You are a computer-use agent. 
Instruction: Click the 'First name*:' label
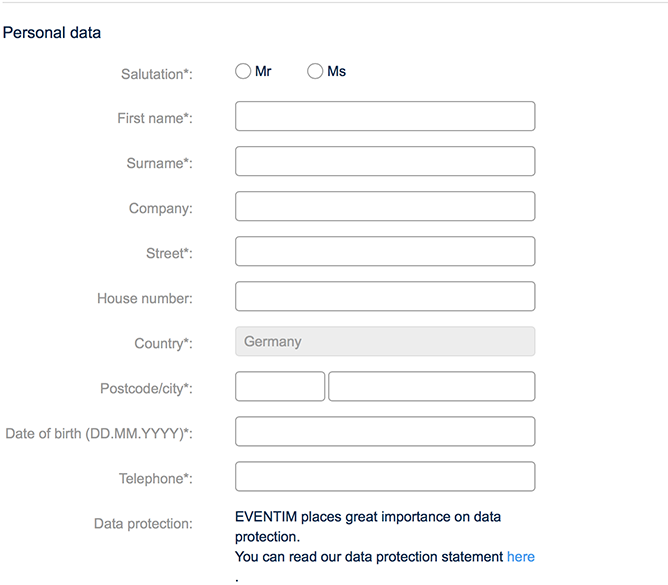[x=155, y=118]
